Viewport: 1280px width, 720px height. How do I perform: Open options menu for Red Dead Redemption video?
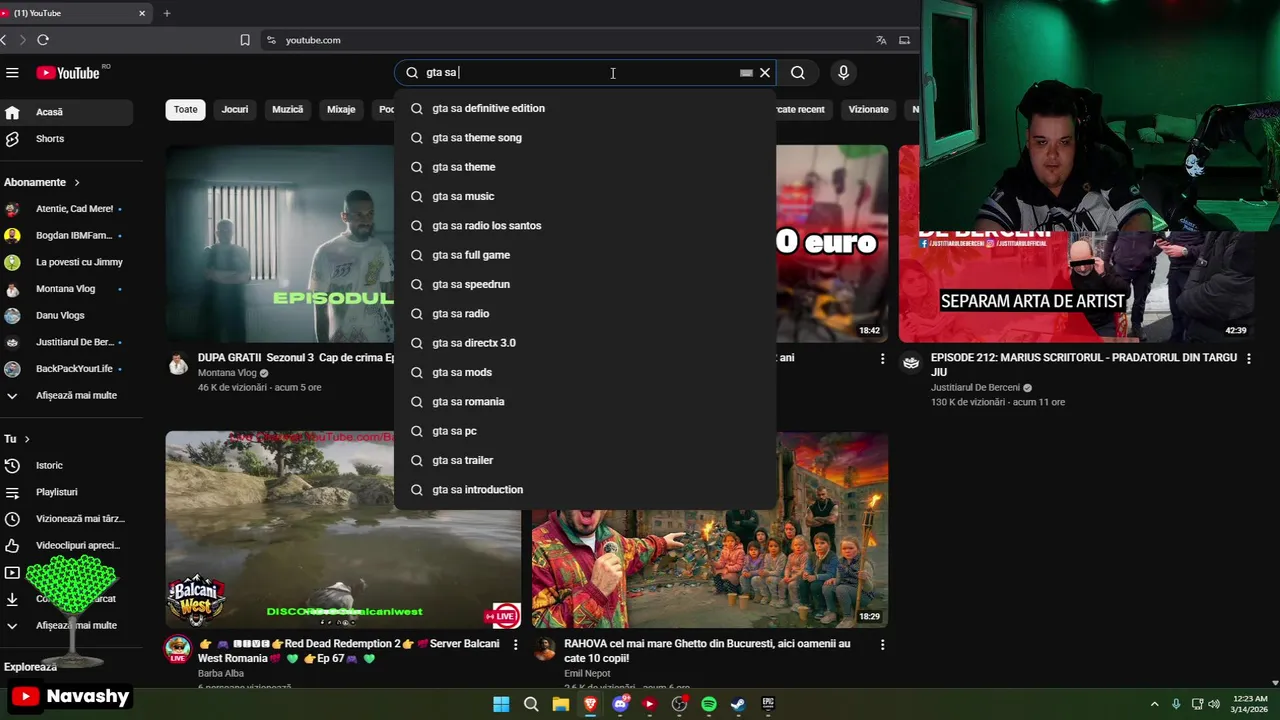(516, 645)
